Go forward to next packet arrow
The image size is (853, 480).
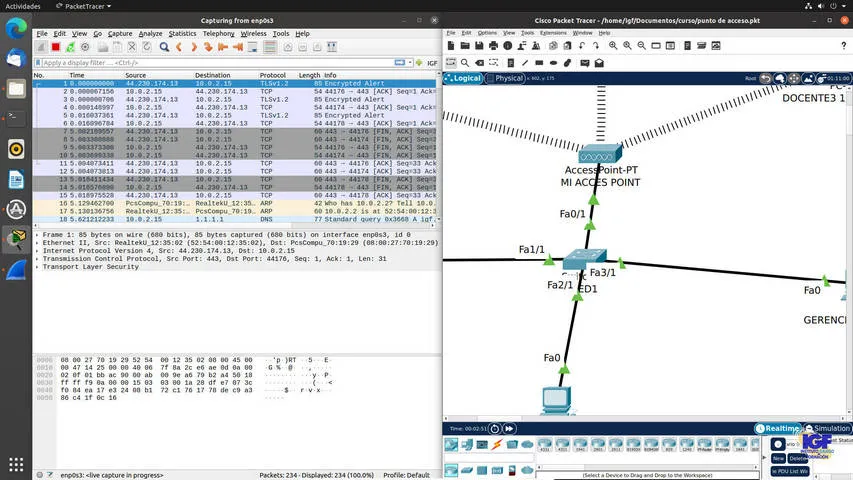[x=194, y=47]
